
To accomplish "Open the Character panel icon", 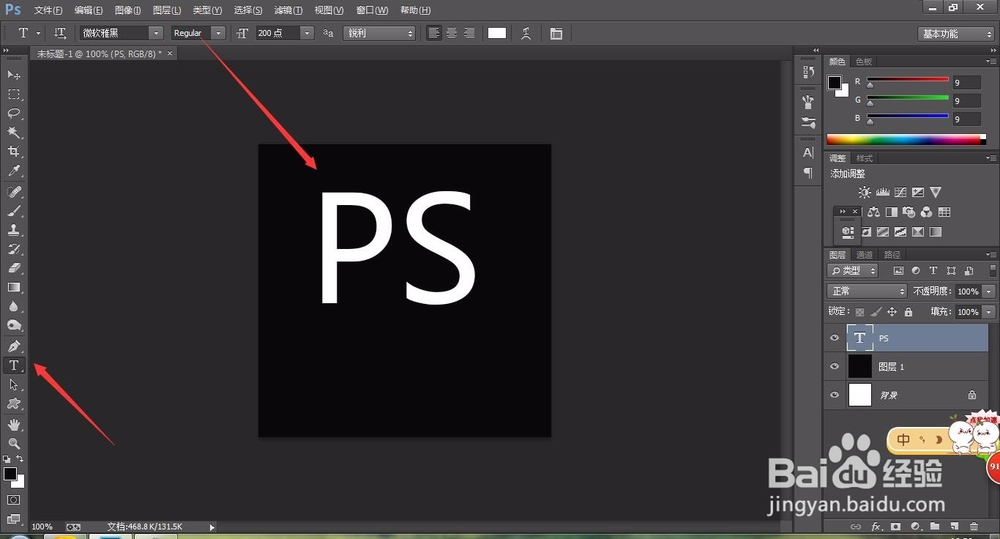I will pos(808,152).
